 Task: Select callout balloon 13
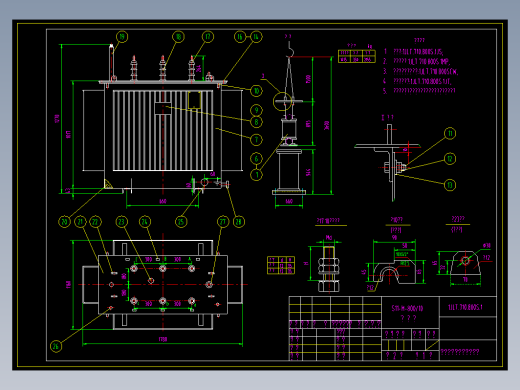pyautogui.click(x=450, y=185)
